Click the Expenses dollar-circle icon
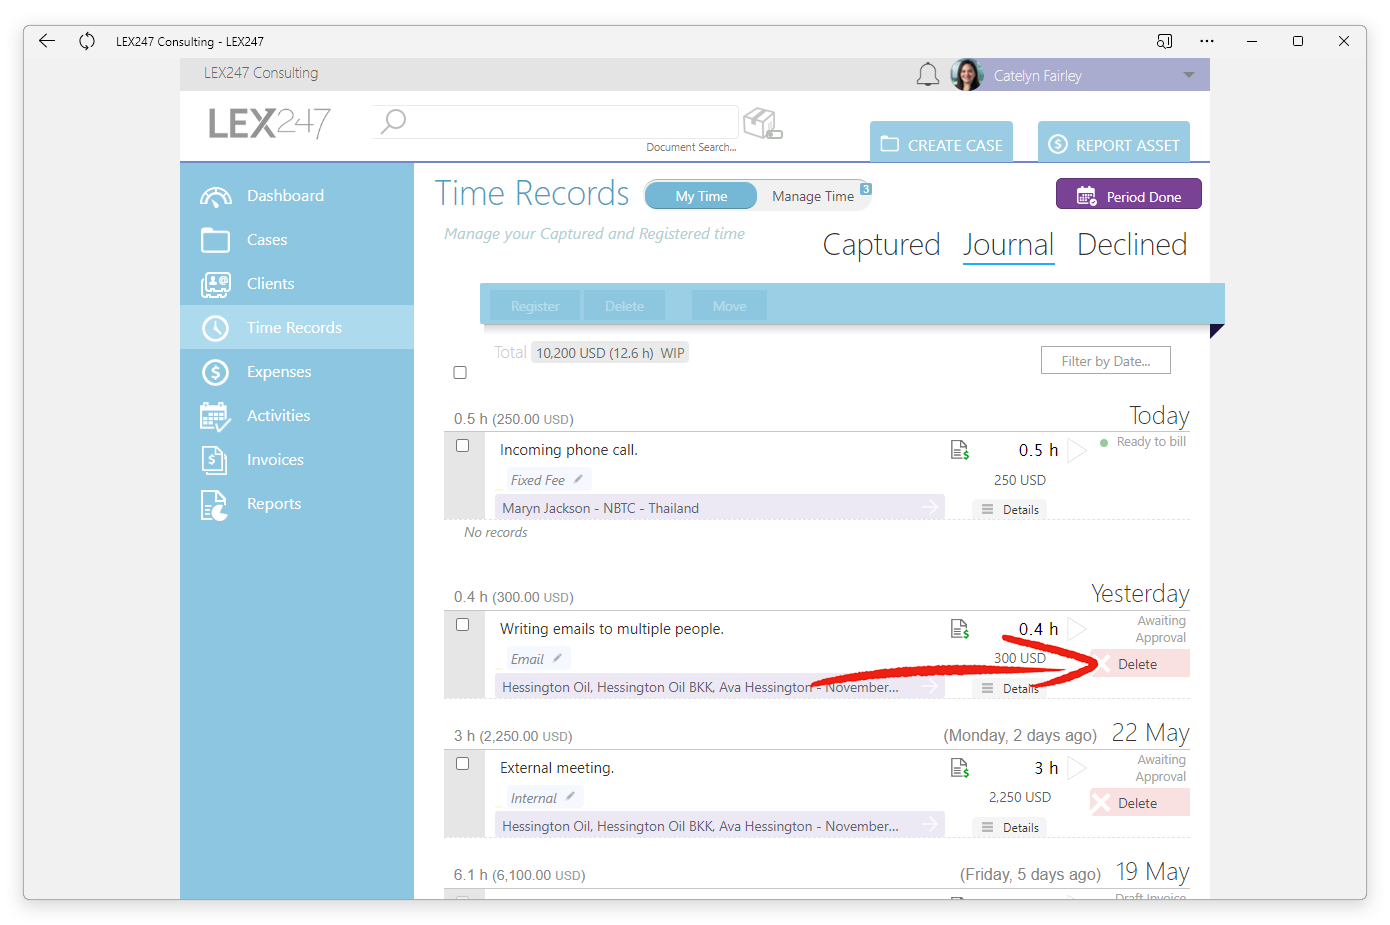 pos(215,372)
